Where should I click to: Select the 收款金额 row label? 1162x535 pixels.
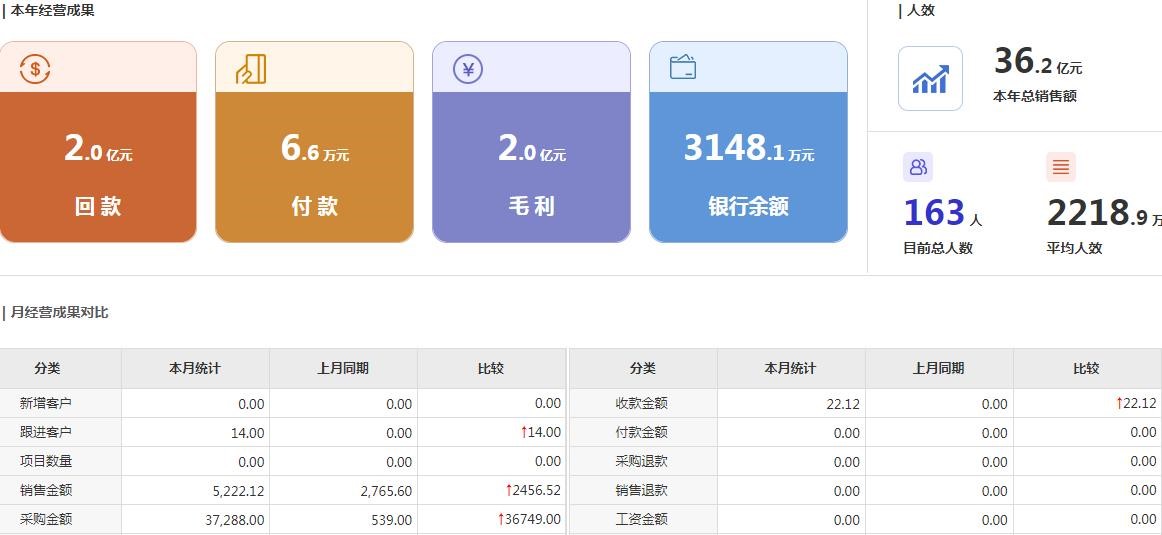642,403
